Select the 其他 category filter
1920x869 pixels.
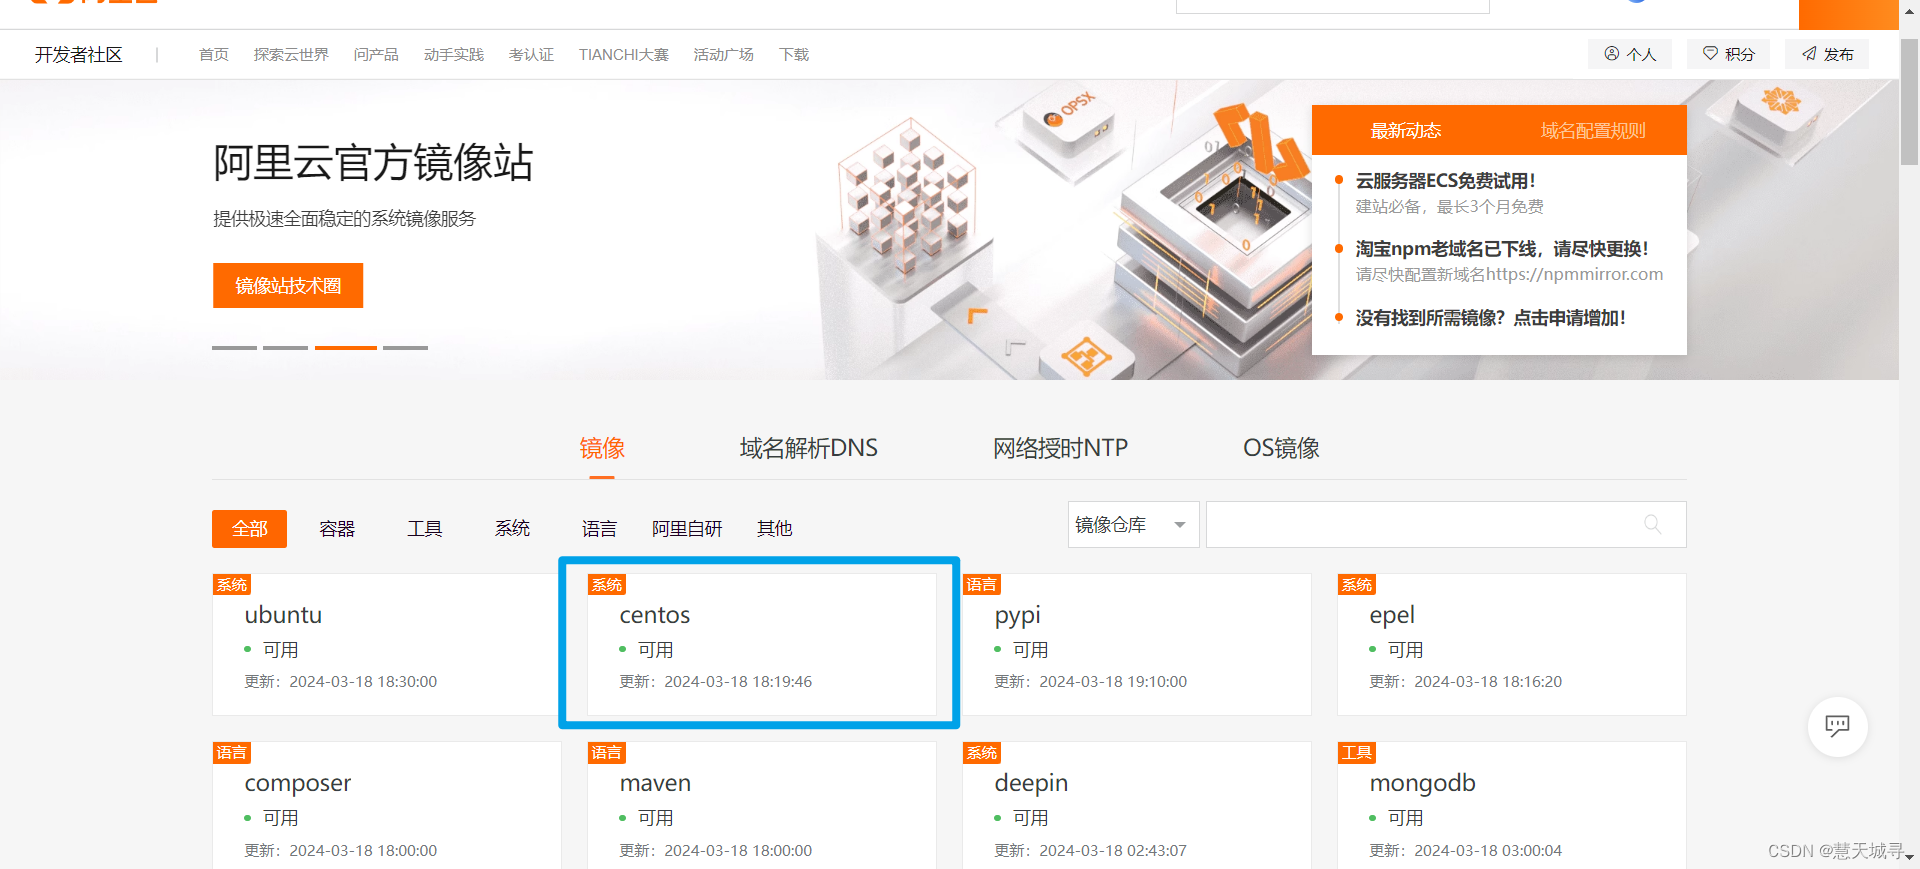[x=774, y=529]
